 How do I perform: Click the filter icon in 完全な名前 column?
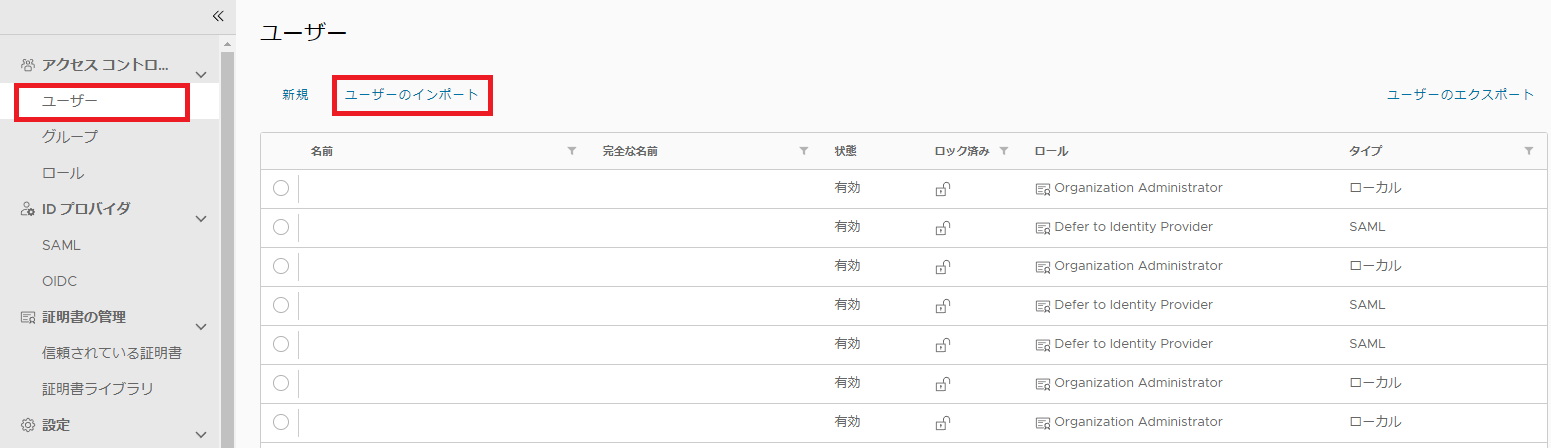tap(804, 151)
